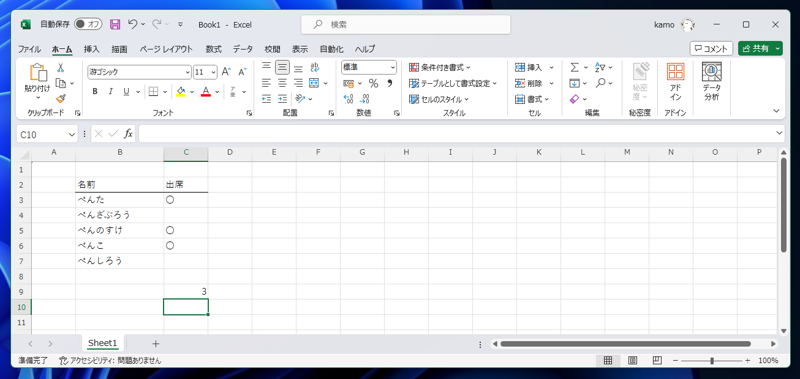Viewport: 800px width, 379px height.
Task: Collapse the ribbon with bottom-right chevron
Action: click(777, 111)
